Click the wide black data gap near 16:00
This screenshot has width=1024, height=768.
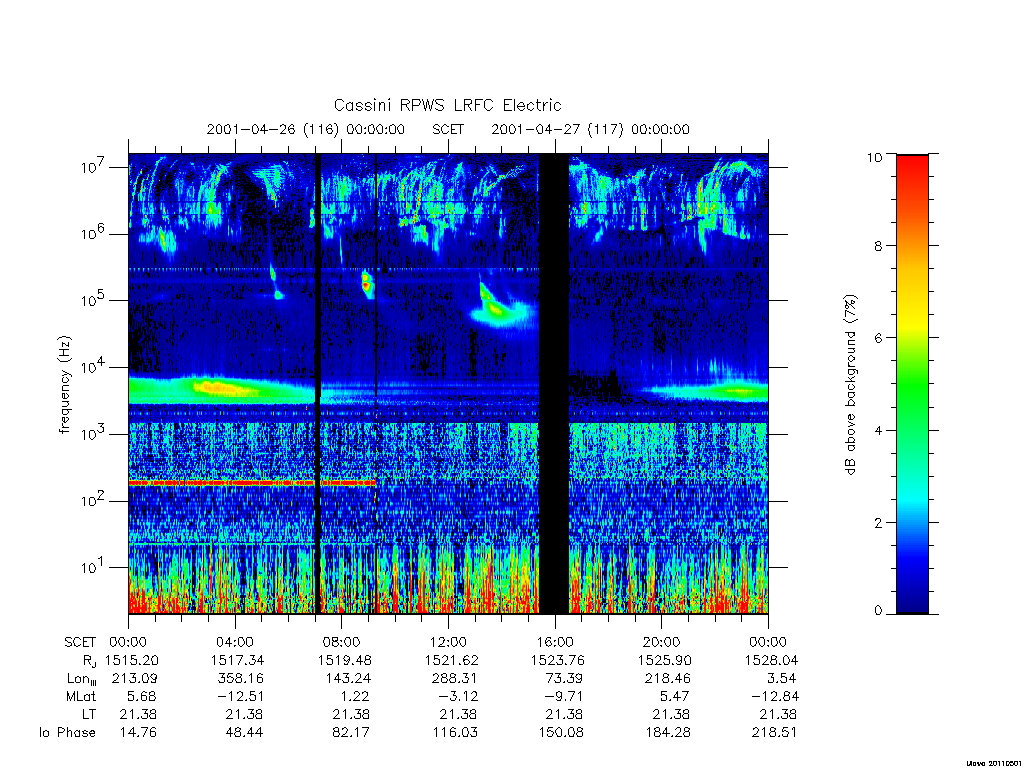click(554, 384)
